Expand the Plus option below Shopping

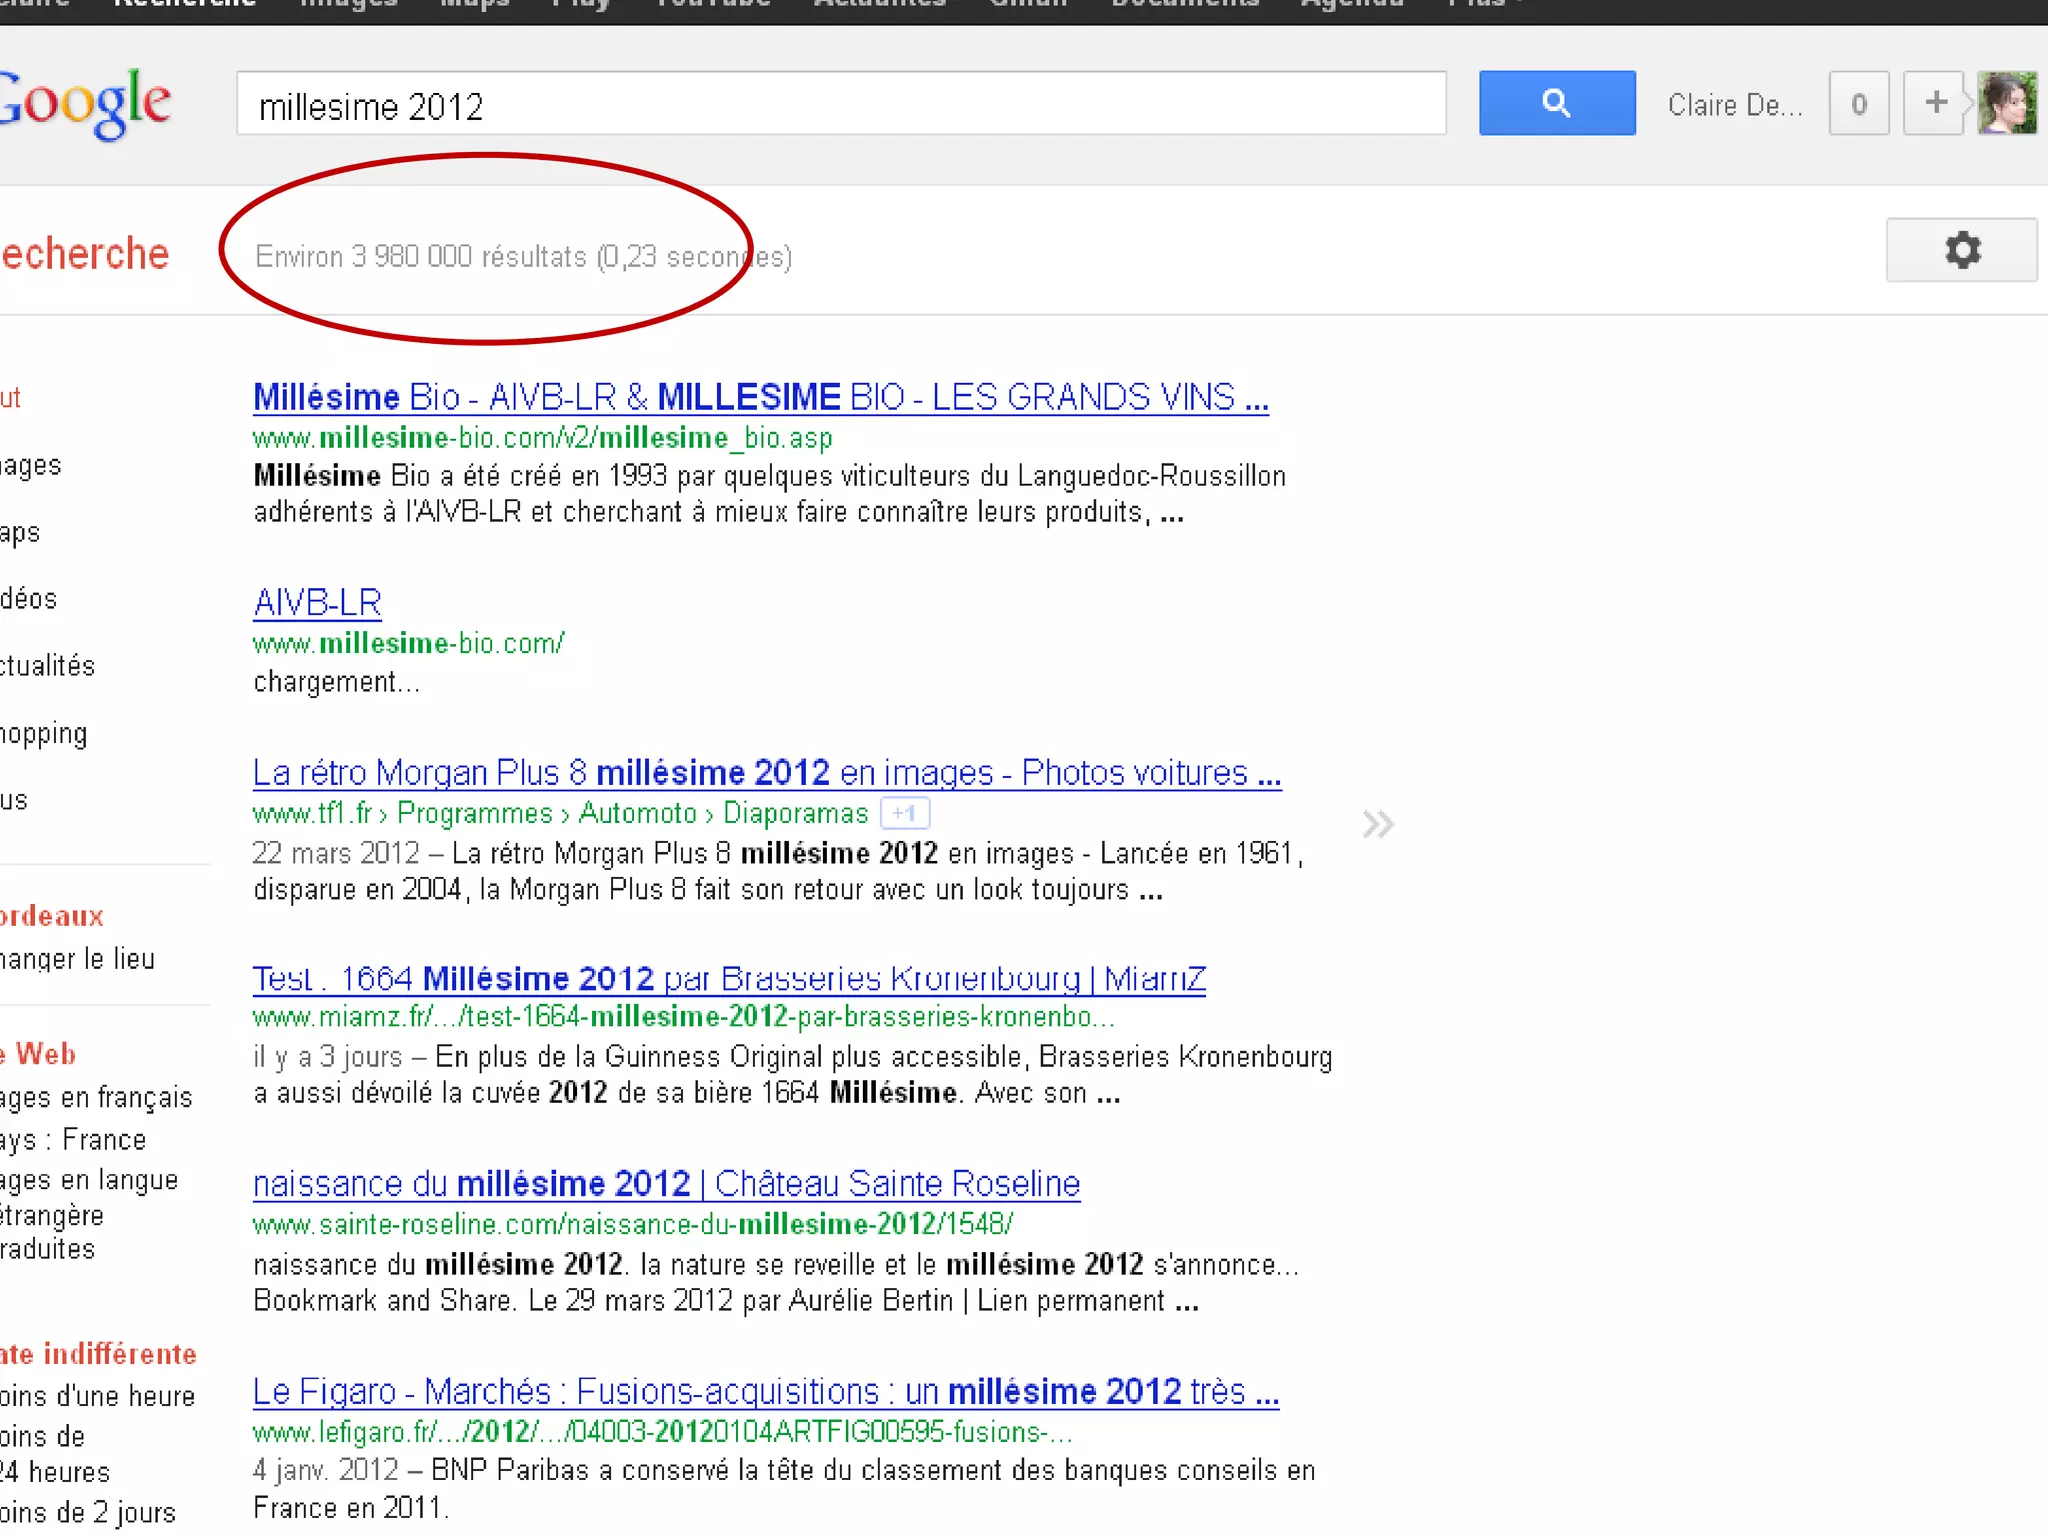click(14, 800)
